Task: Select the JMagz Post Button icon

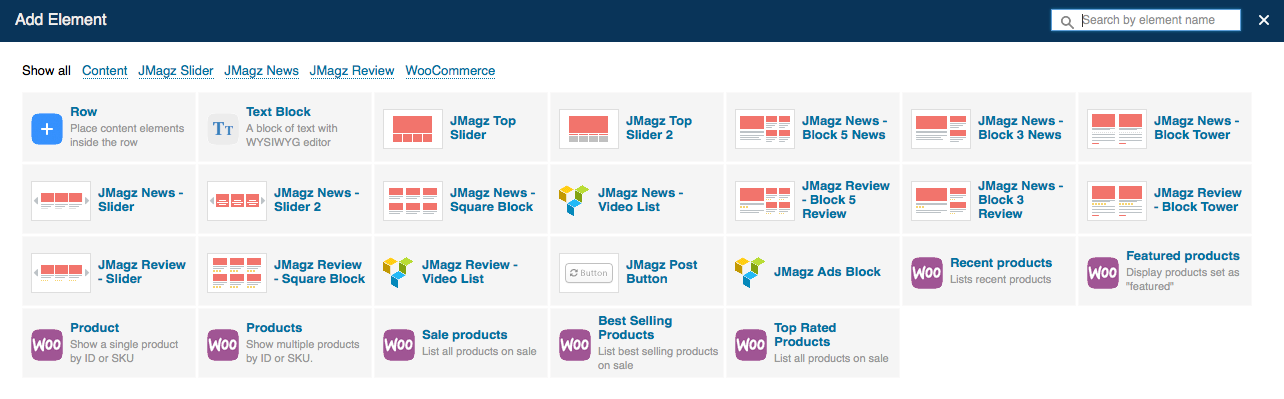Action: tap(589, 273)
